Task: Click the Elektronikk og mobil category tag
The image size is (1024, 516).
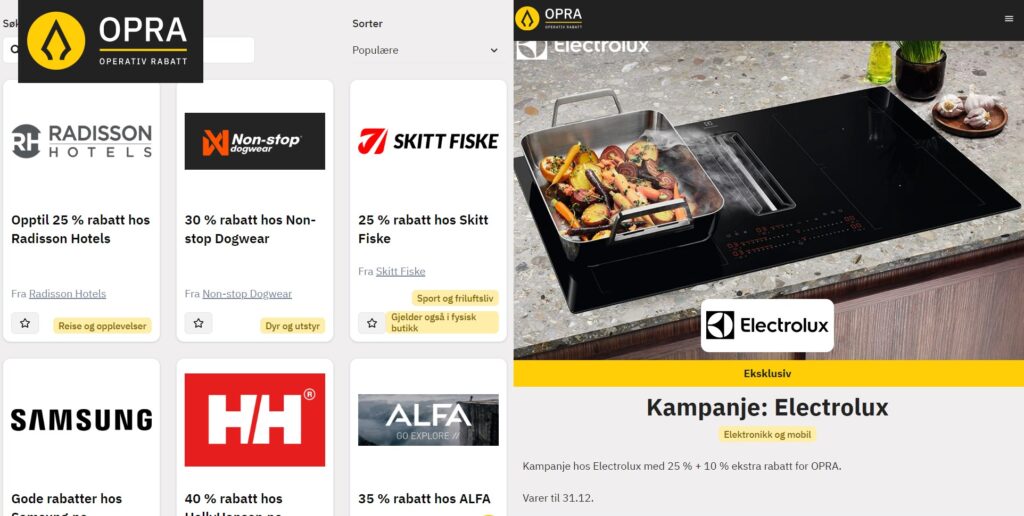Action: click(x=767, y=434)
